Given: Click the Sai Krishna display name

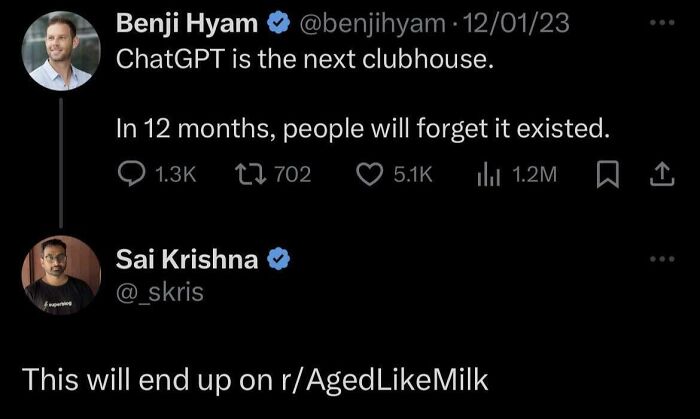Looking at the screenshot, I should 188,260.
